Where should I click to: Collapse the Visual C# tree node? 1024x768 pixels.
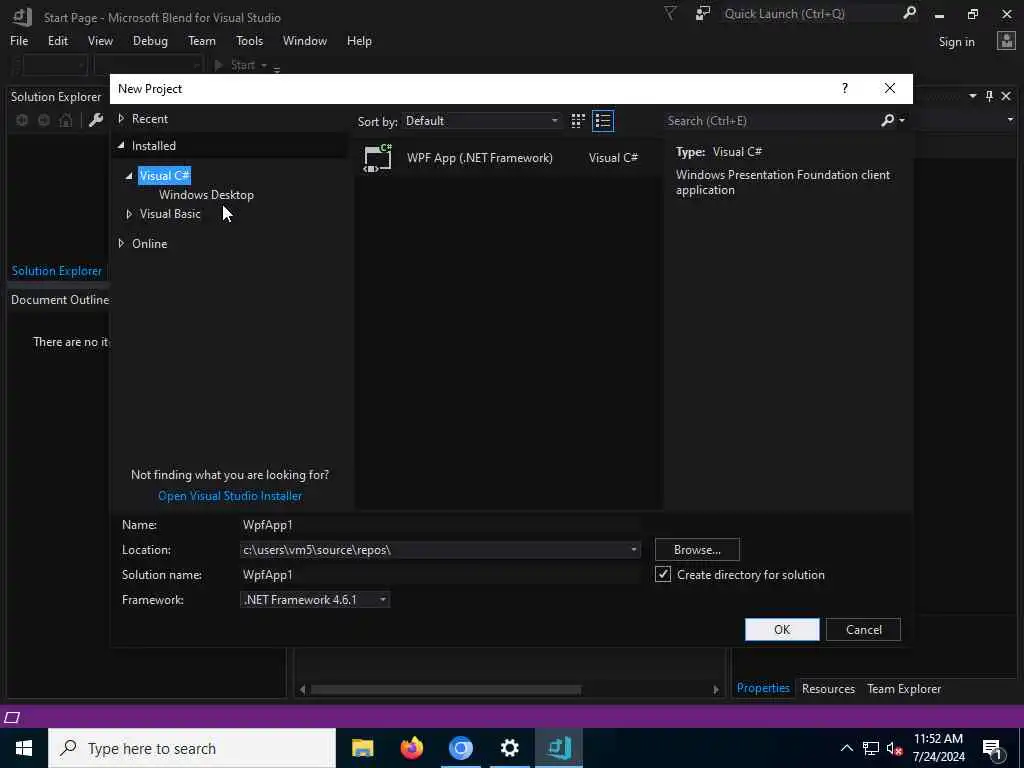[x=129, y=176]
